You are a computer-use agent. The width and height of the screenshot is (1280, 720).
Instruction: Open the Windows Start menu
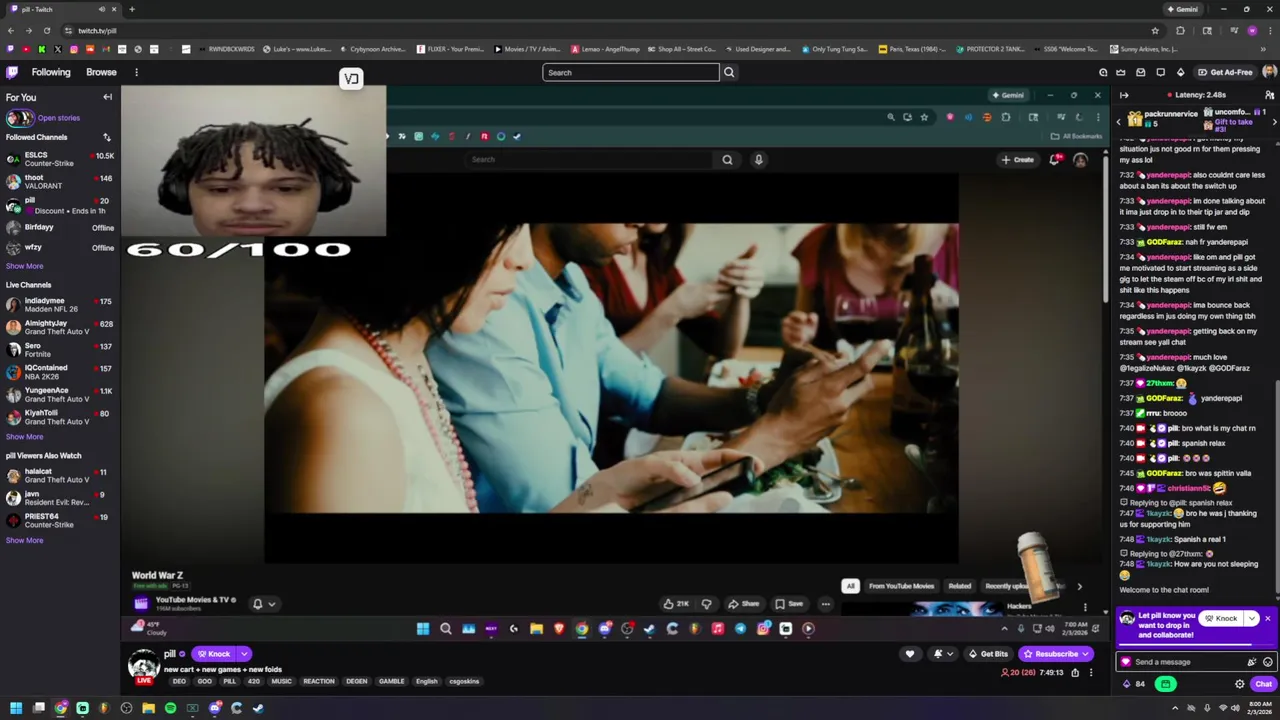[x=16, y=708]
